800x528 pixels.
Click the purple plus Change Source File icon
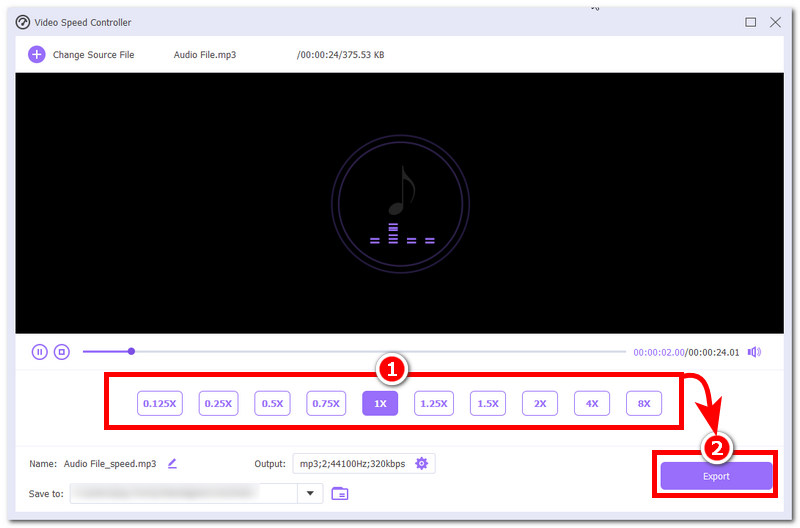(37, 55)
